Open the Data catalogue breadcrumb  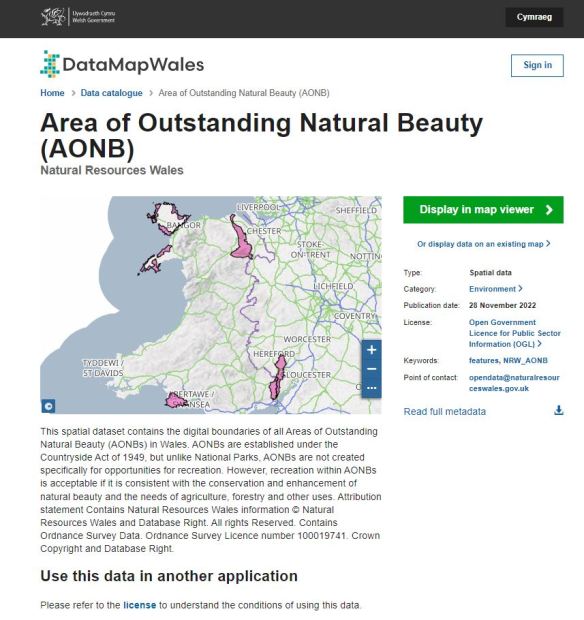[x=112, y=93]
